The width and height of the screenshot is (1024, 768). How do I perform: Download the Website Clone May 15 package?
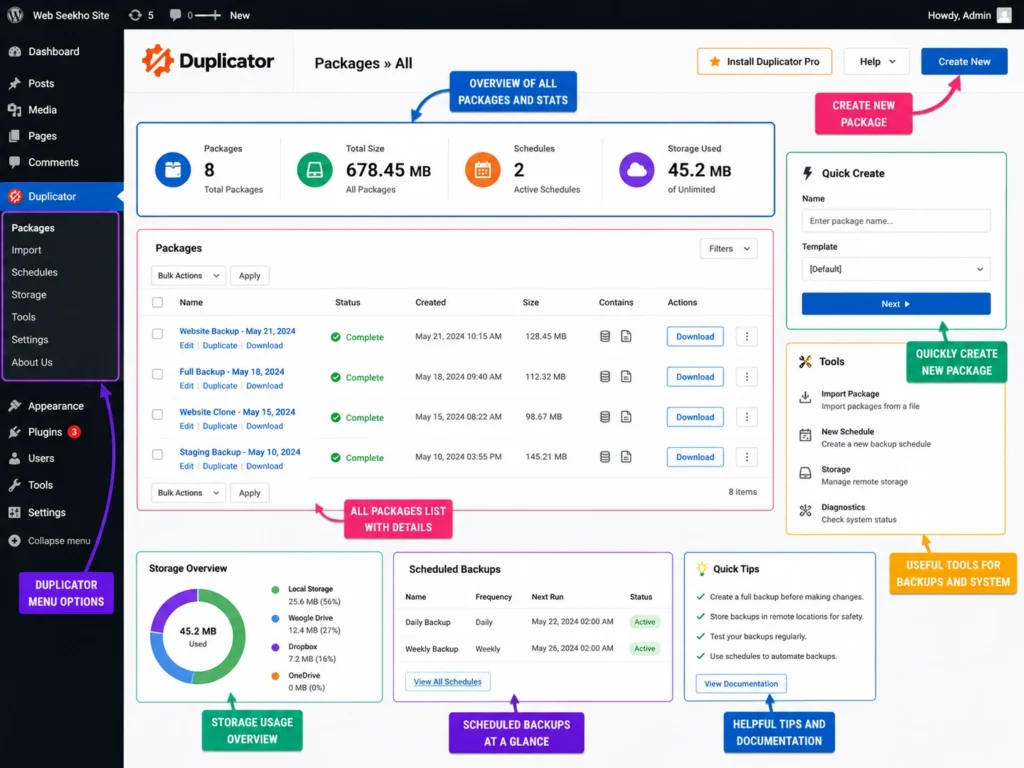[695, 417]
